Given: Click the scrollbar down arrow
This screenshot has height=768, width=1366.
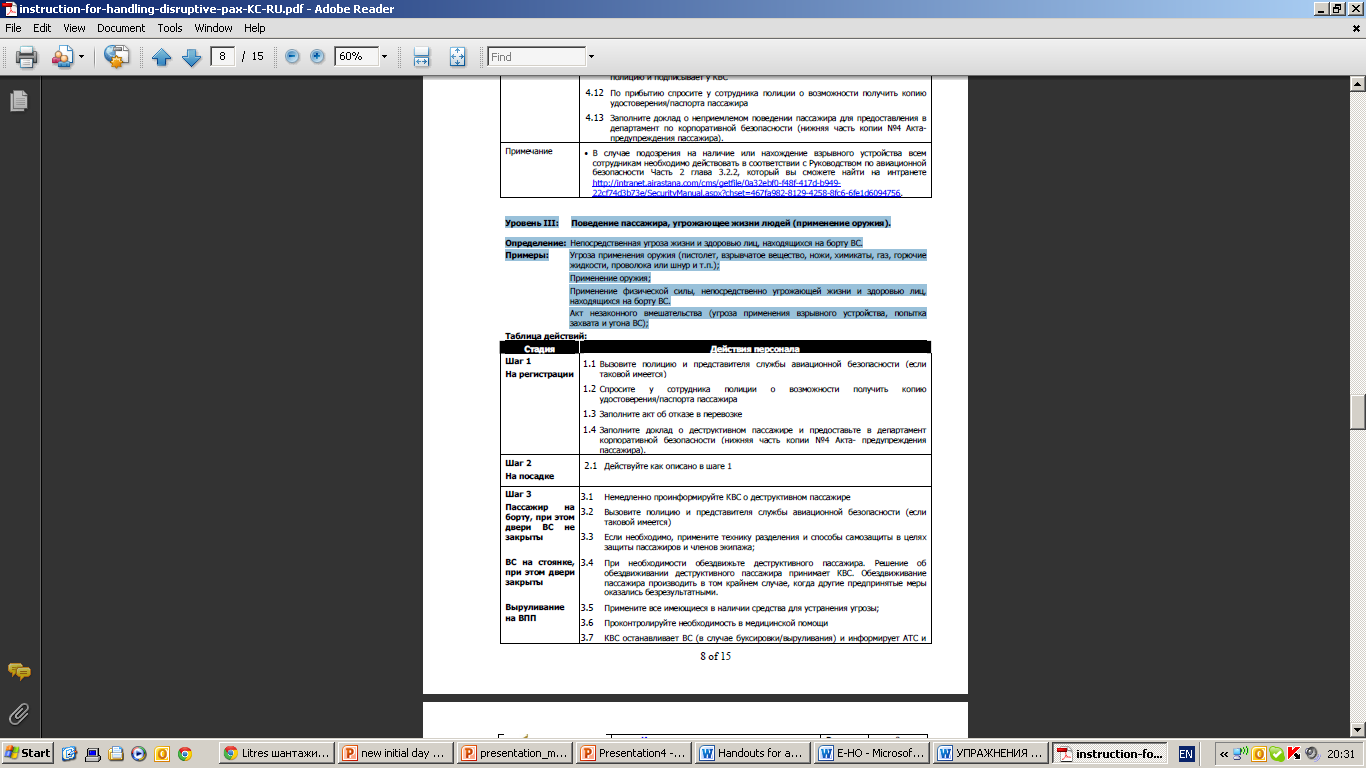Looking at the screenshot, I should [x=1357, y=732].
